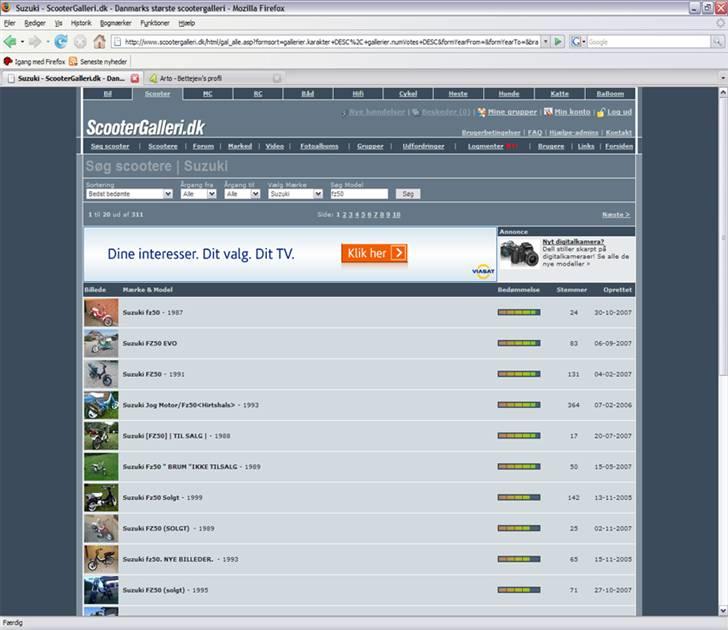Expand the Årgang fra dropdown
Screen dimensions: 728x630
[x=198, y=194]
